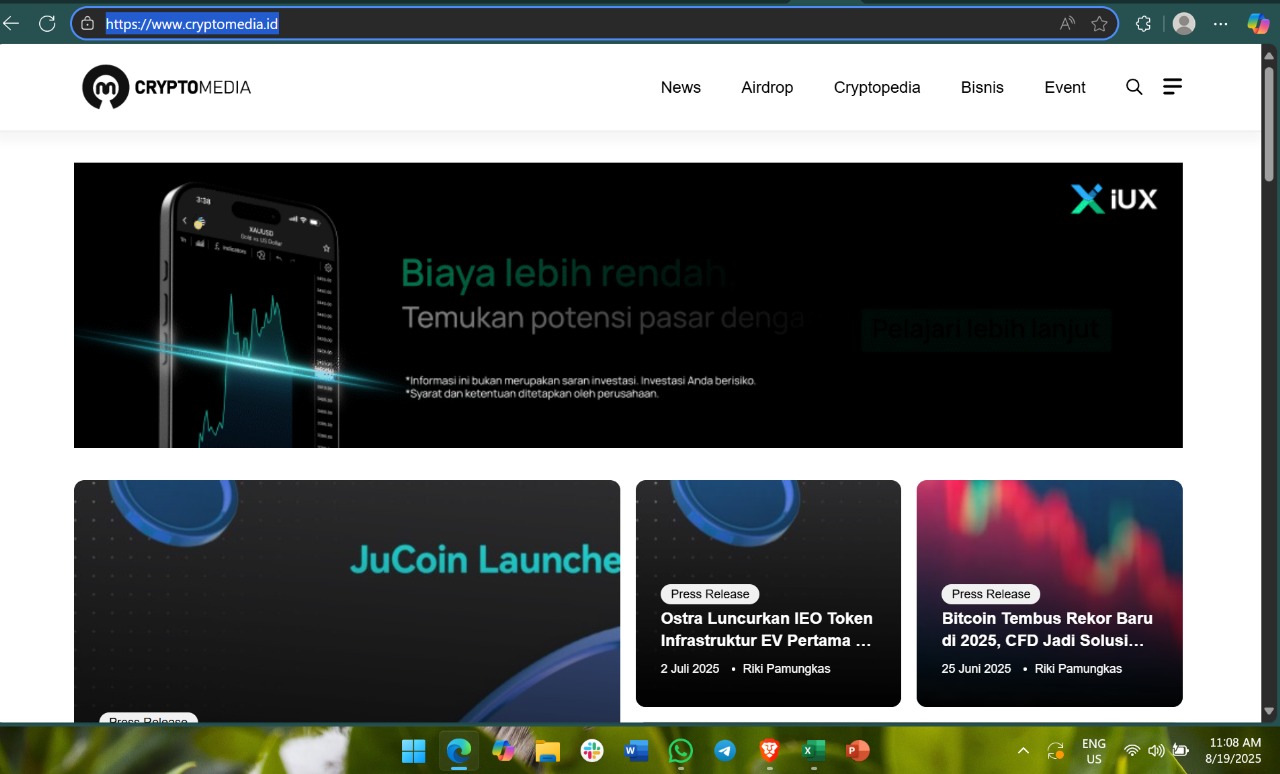Open the Airdrop menu item

[767, 87]
